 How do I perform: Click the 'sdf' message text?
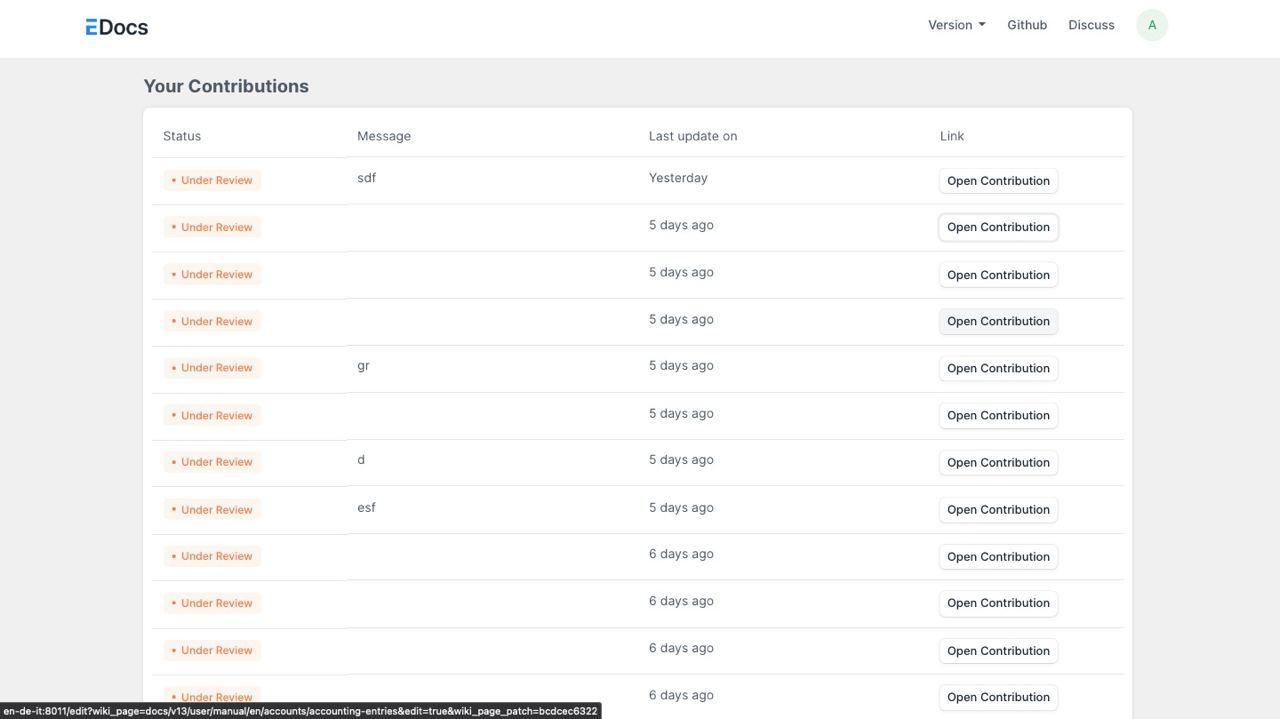coord(366,178)
